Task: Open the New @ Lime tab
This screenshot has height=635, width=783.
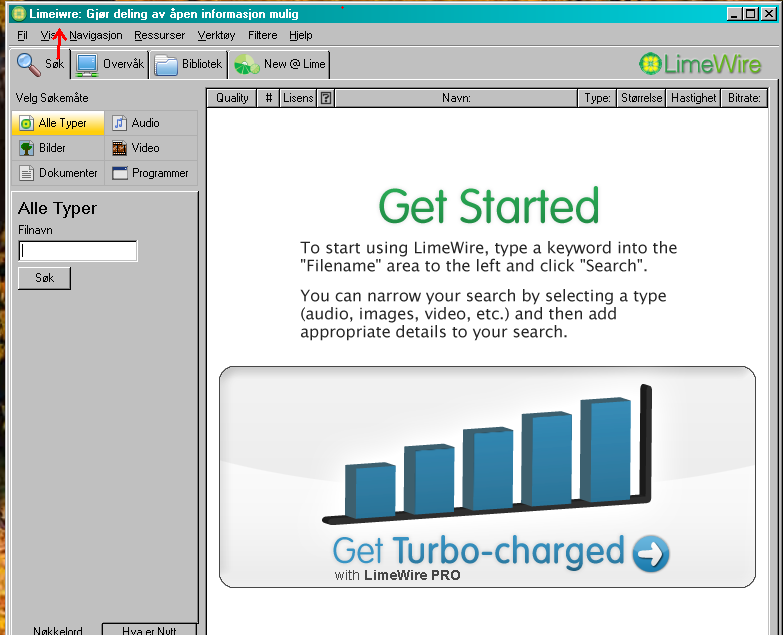Action: [x=280, y=64]
